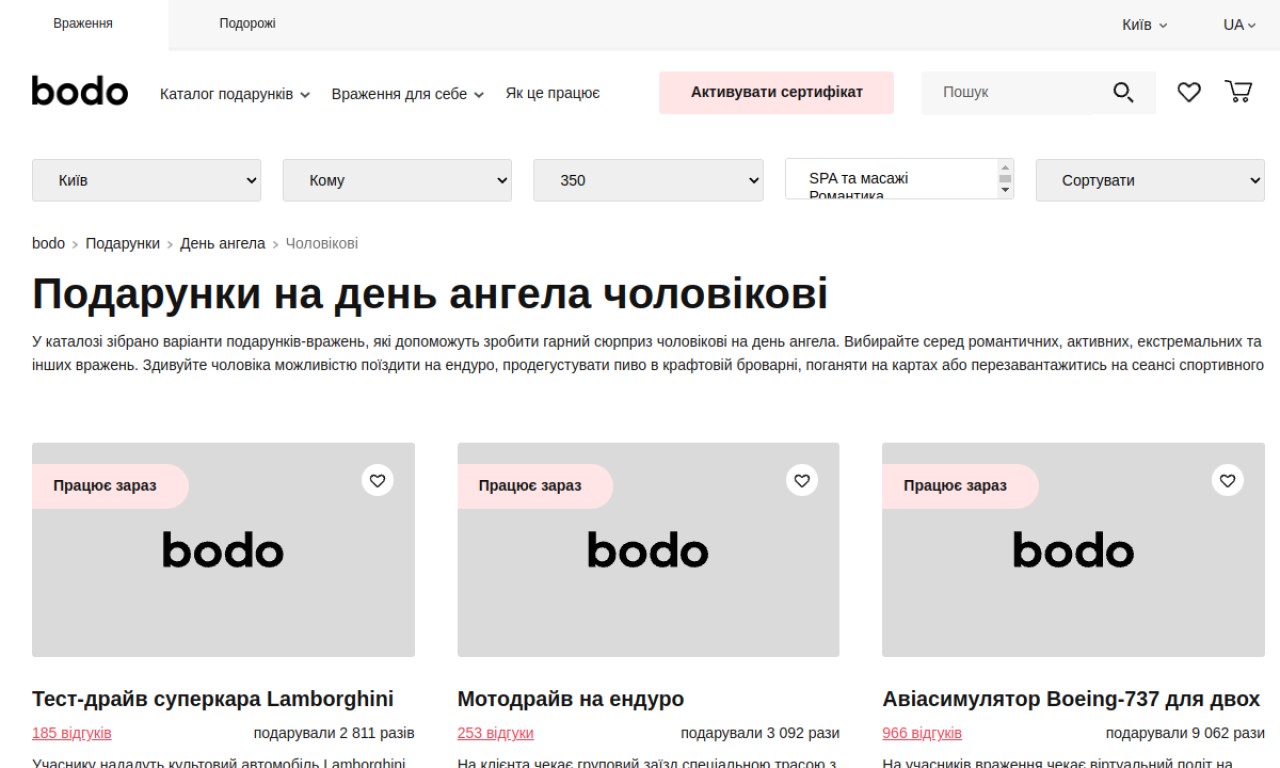Click scroll-down arrow in category listbox

(x=1005, y=190)
